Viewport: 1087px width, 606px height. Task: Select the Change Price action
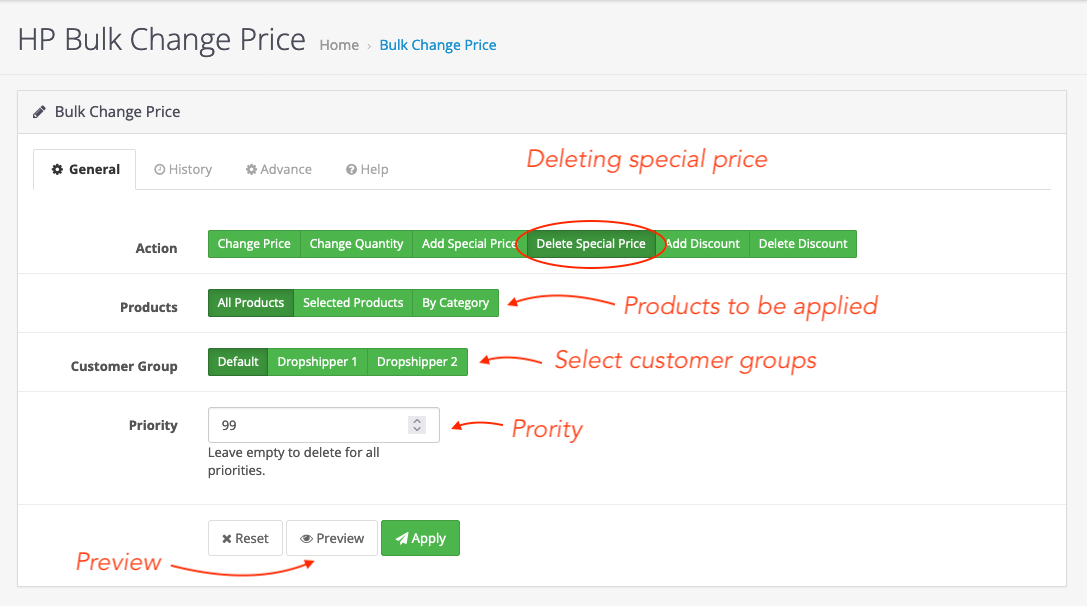click(253, 243)
